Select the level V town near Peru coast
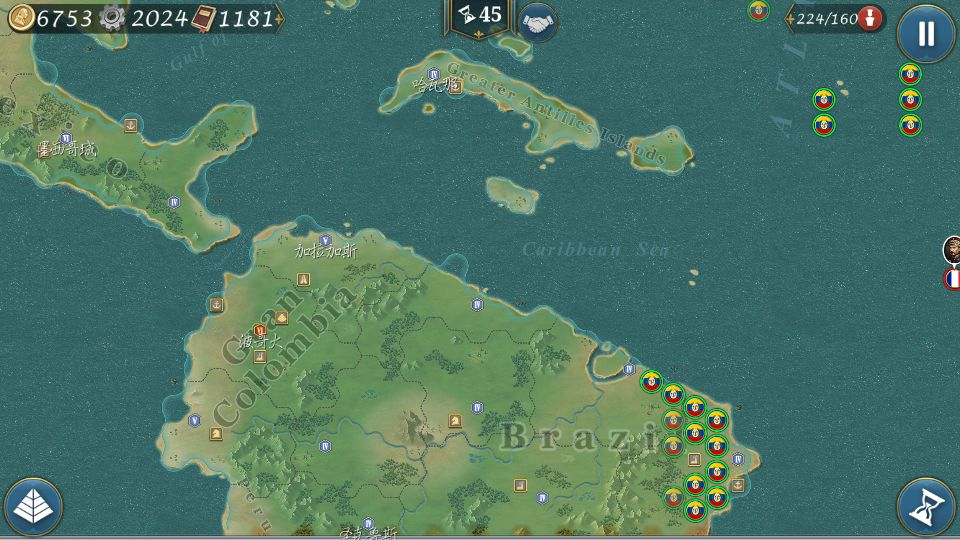 click(195, 421)
